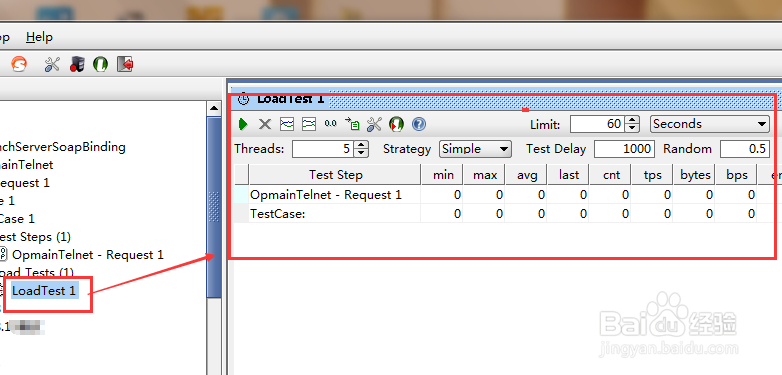Click the bps column header

pyautogui.click(x=736, y=175)
